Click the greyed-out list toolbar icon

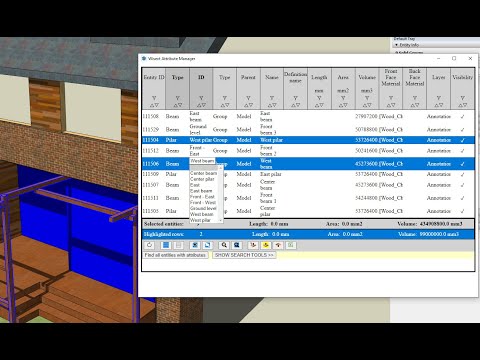tap(178, 245)
